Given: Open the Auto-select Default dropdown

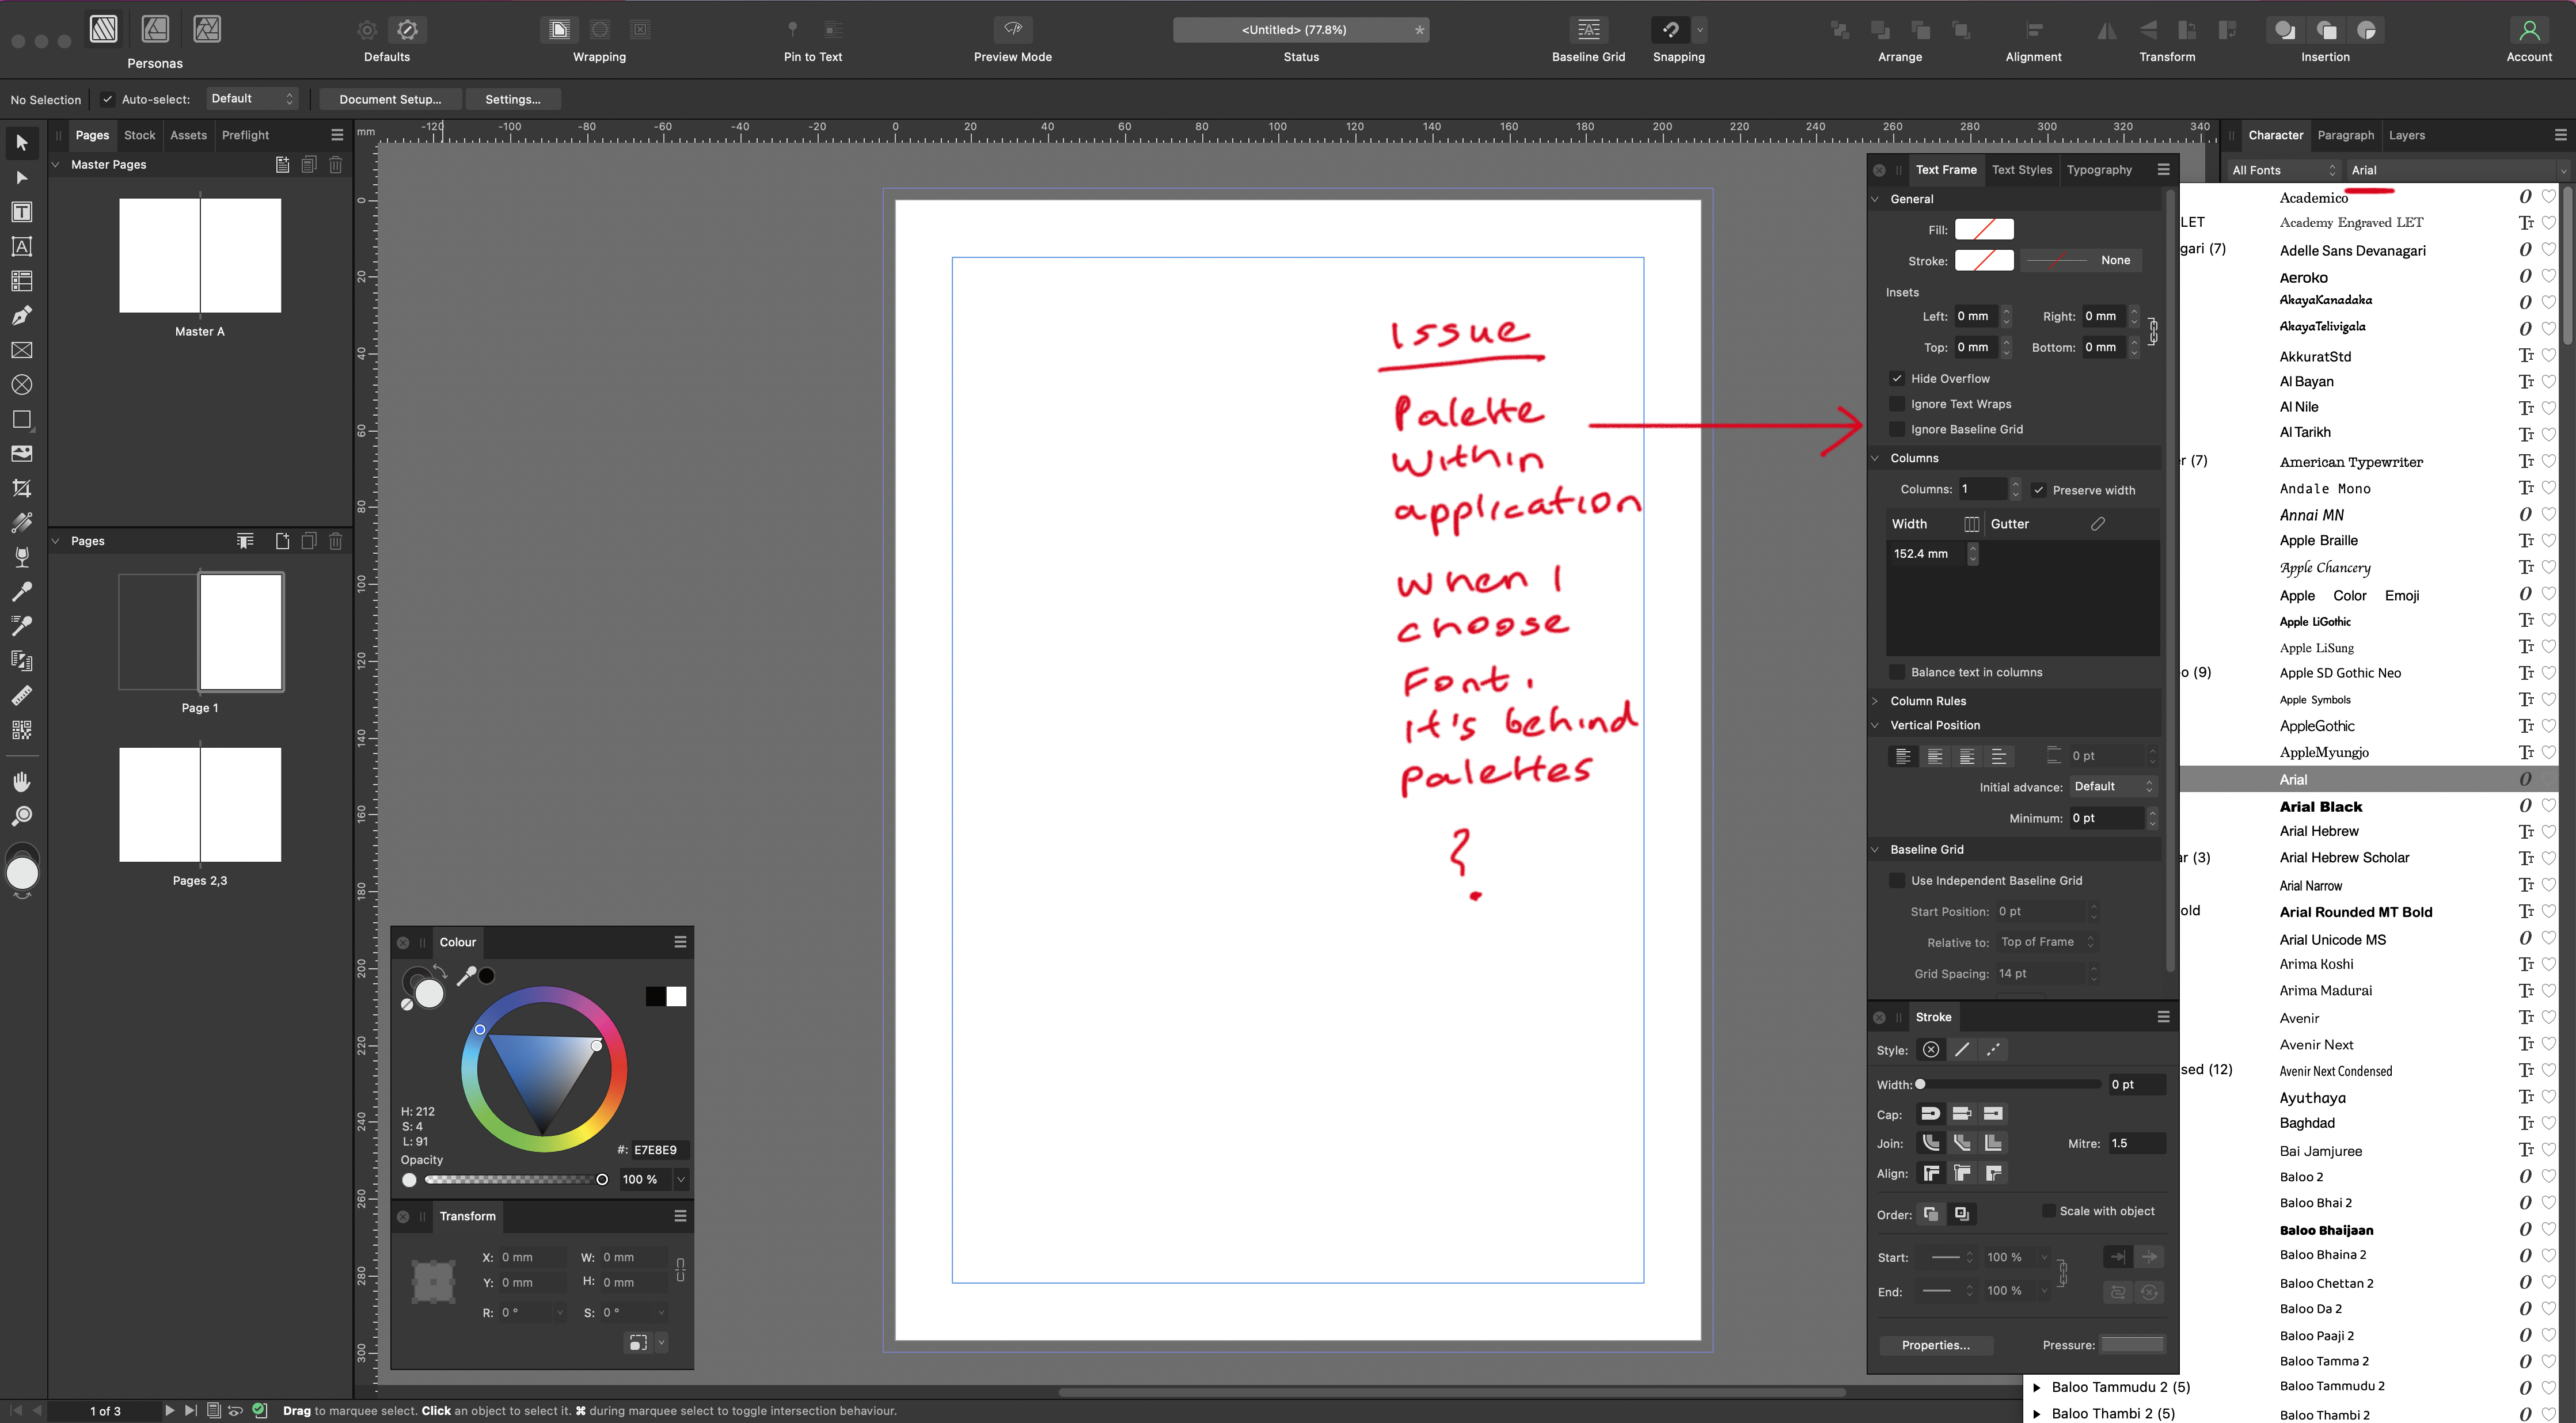Looking at the screenshot, I should 252,99.
